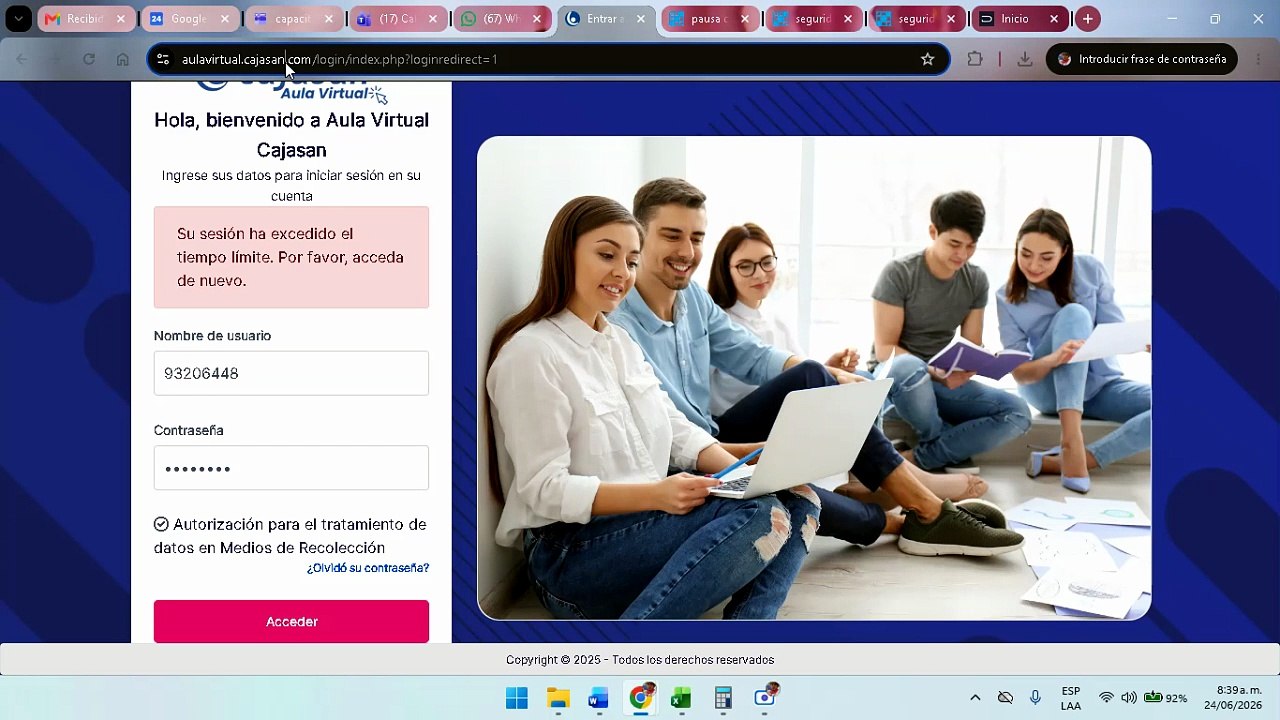Open the Gmail 'Recibidos' tab
Screen dimensions: 1280x720
[76, 19]
